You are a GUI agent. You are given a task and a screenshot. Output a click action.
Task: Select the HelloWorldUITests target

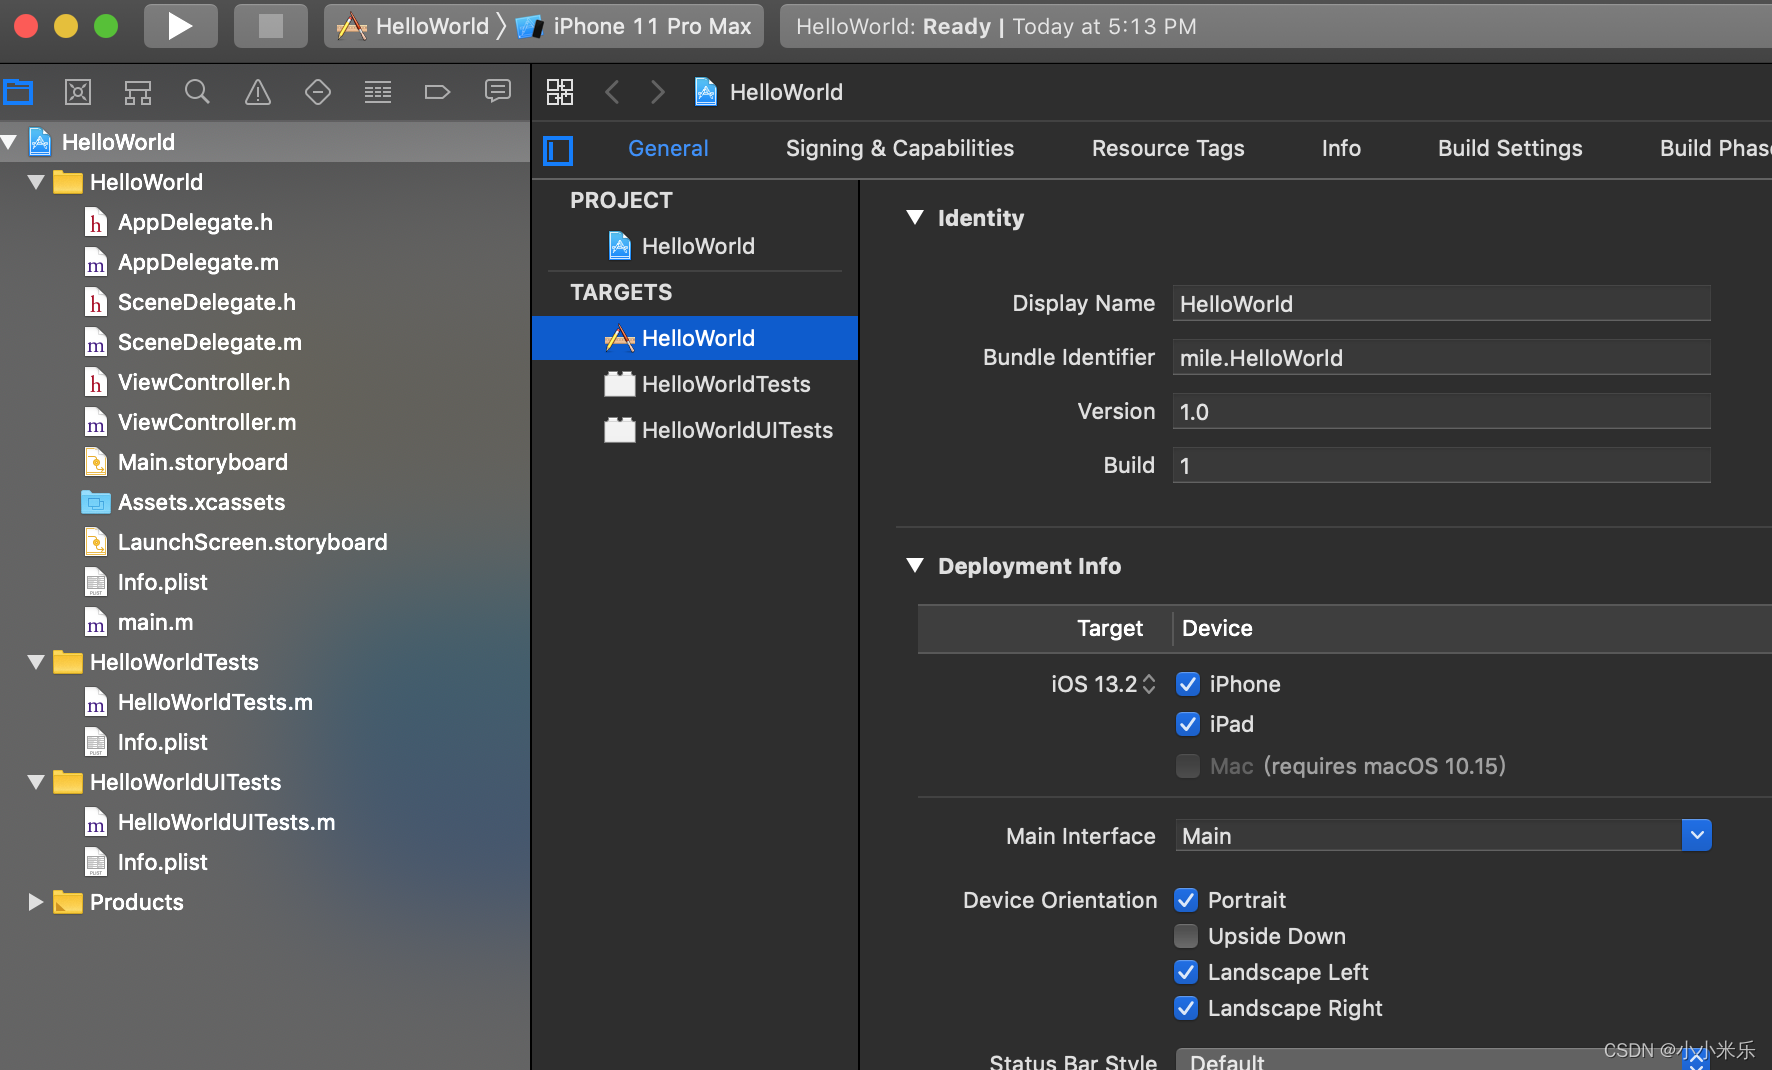tap(695, 430)
